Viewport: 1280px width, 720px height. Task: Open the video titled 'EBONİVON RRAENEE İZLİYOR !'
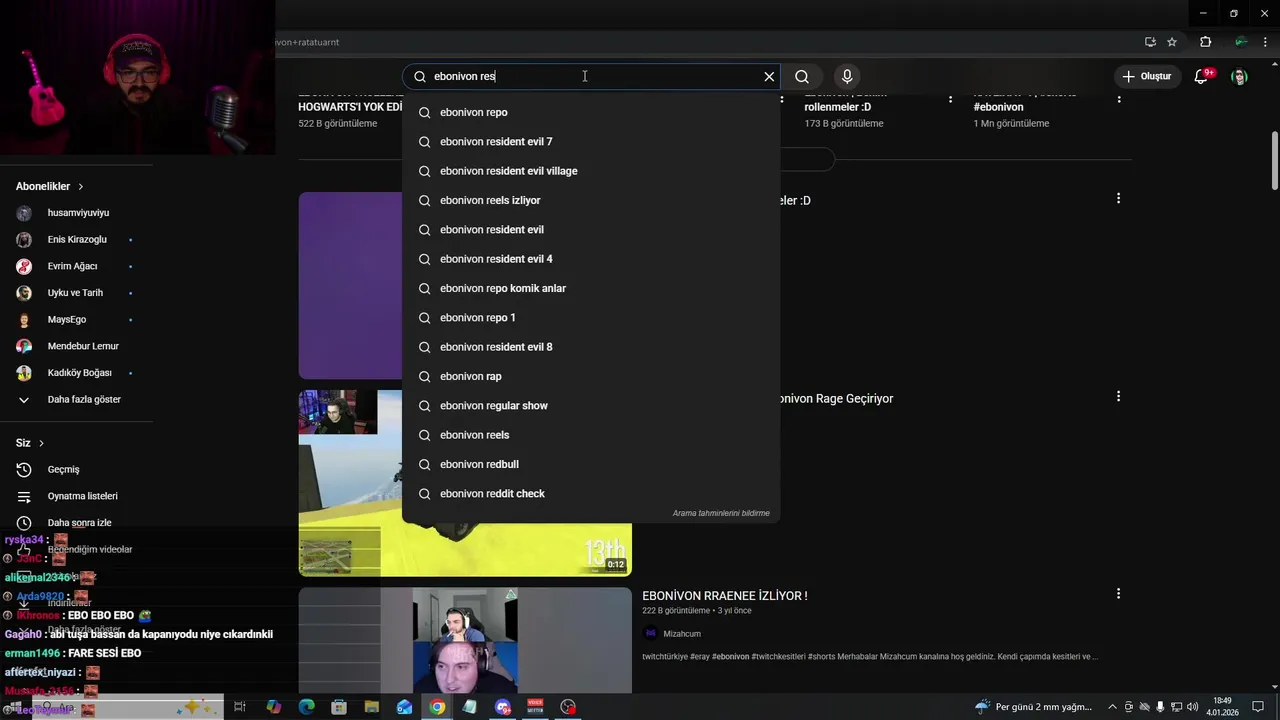(725, 596)
